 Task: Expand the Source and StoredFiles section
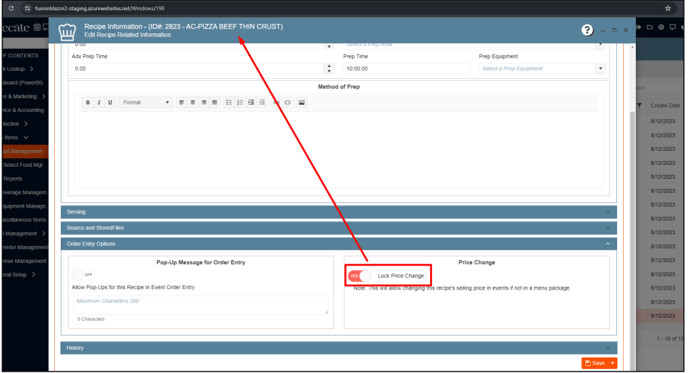(x=339, y=228)
